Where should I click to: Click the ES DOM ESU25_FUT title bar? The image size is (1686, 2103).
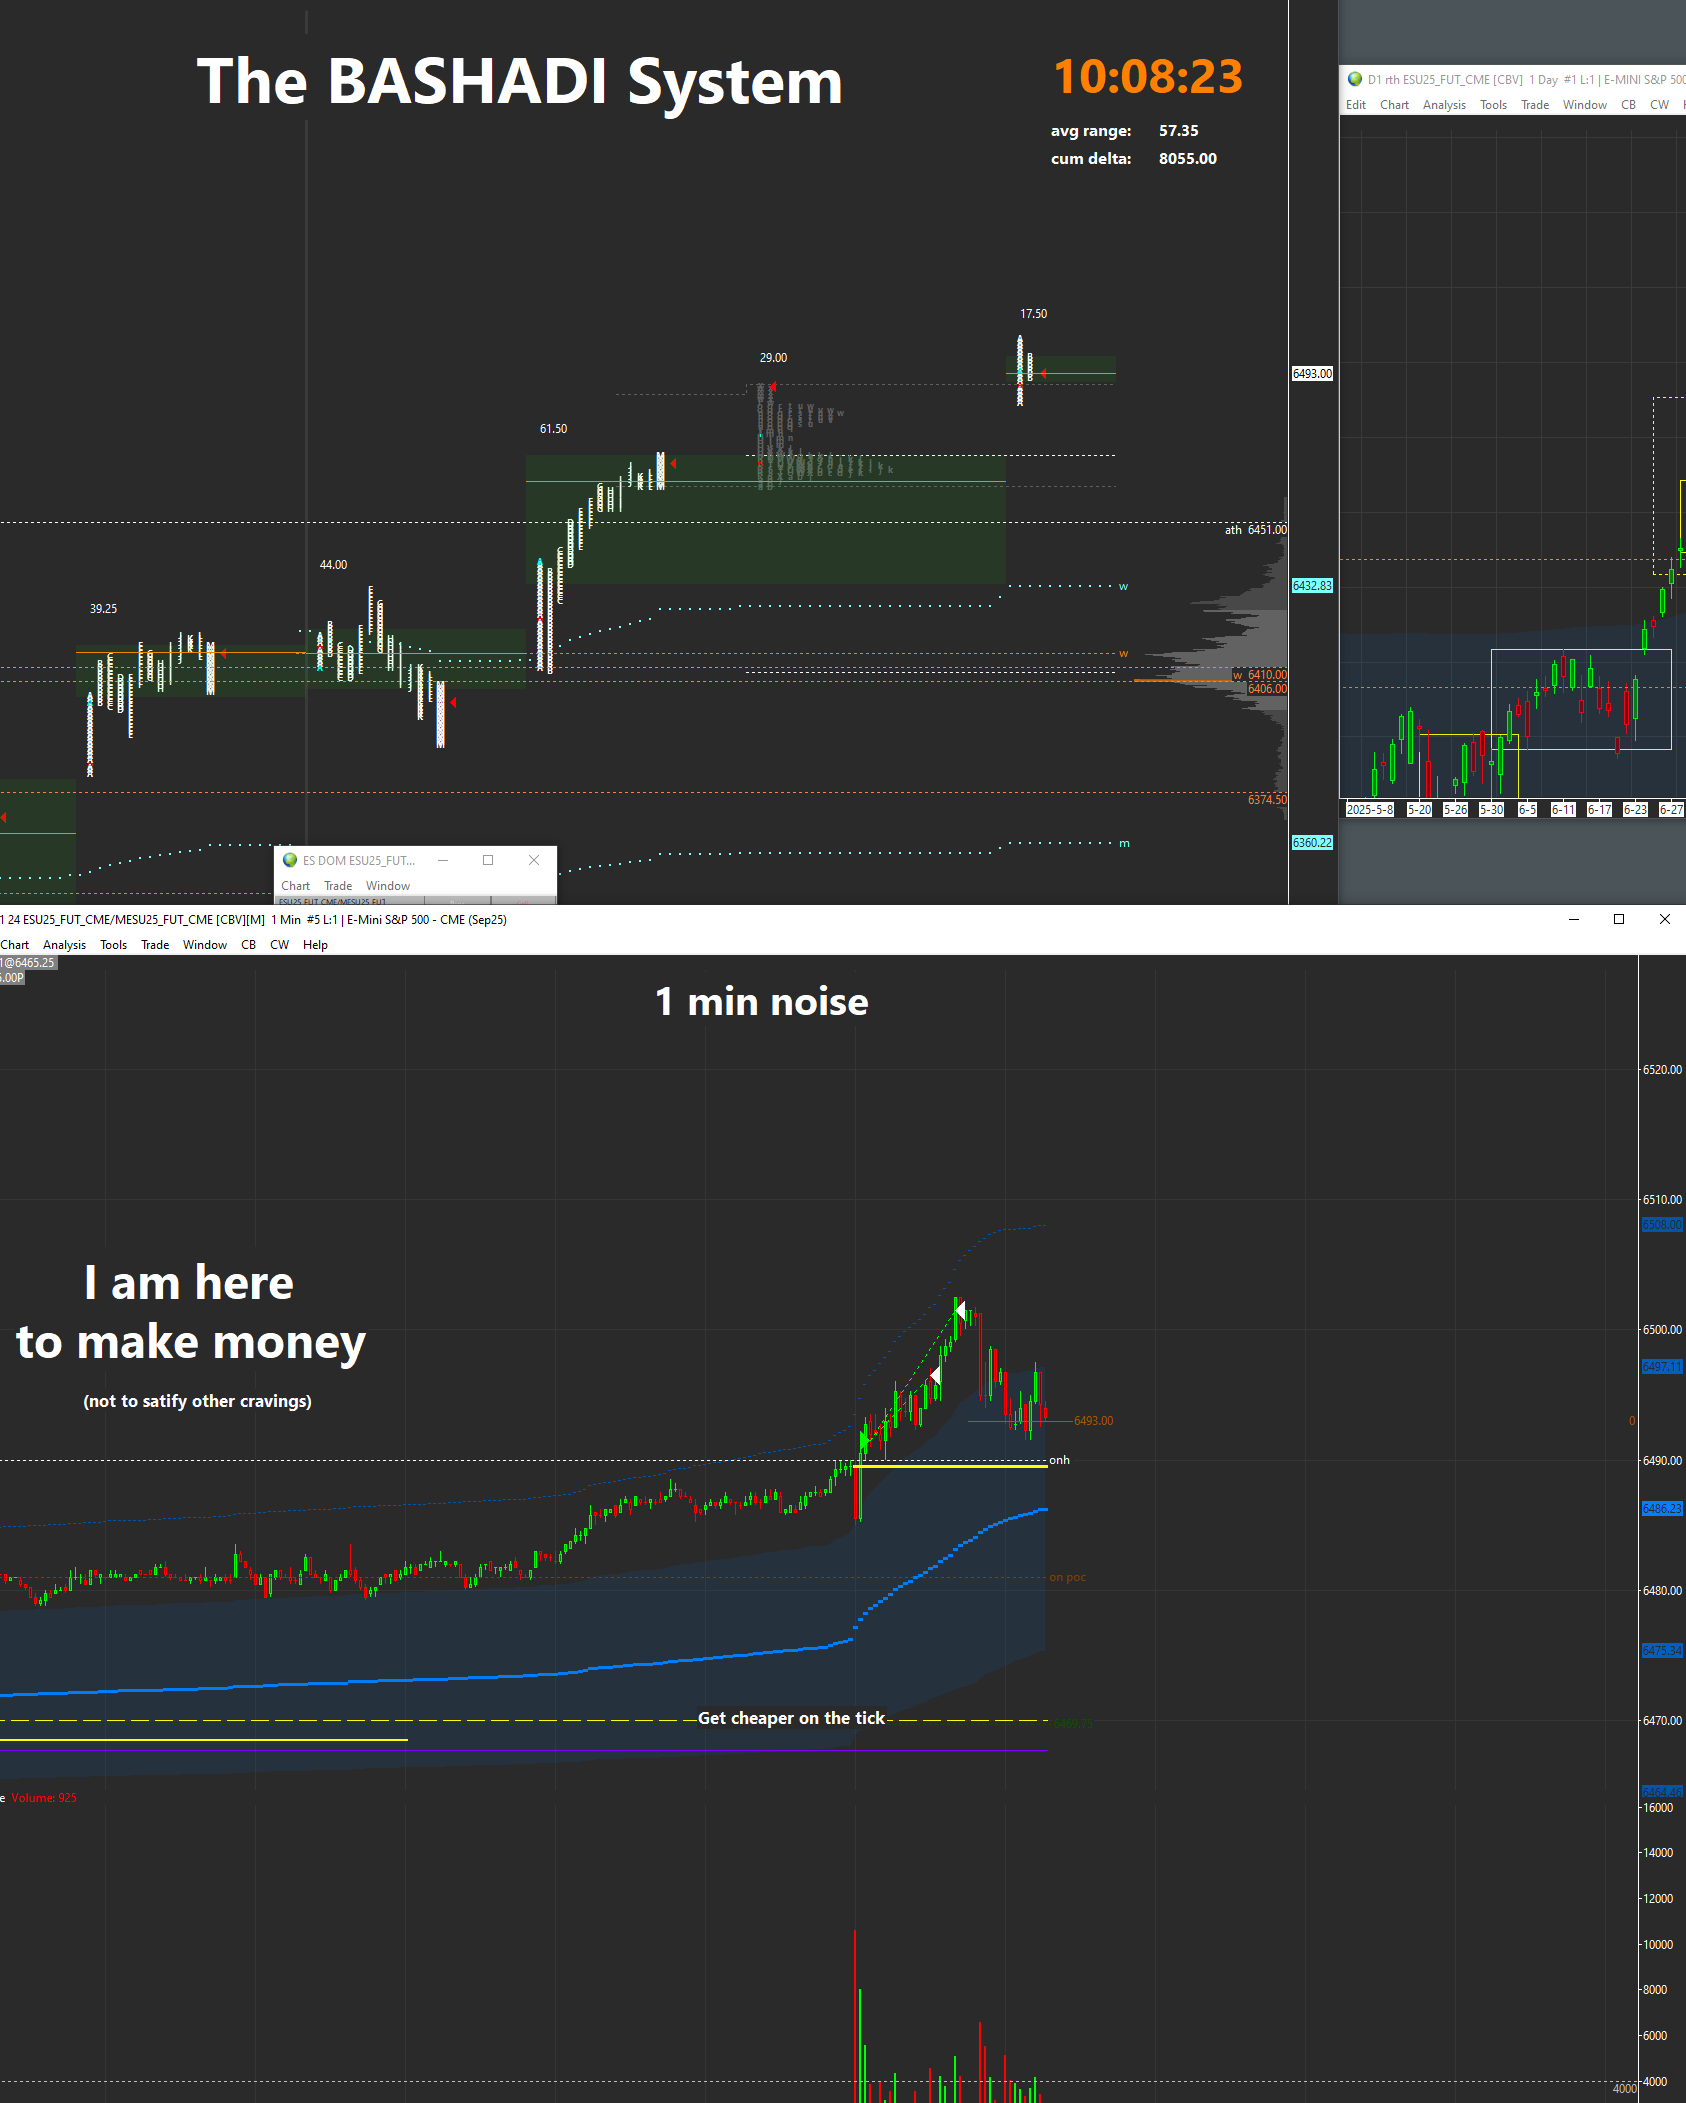pos(359,860)
